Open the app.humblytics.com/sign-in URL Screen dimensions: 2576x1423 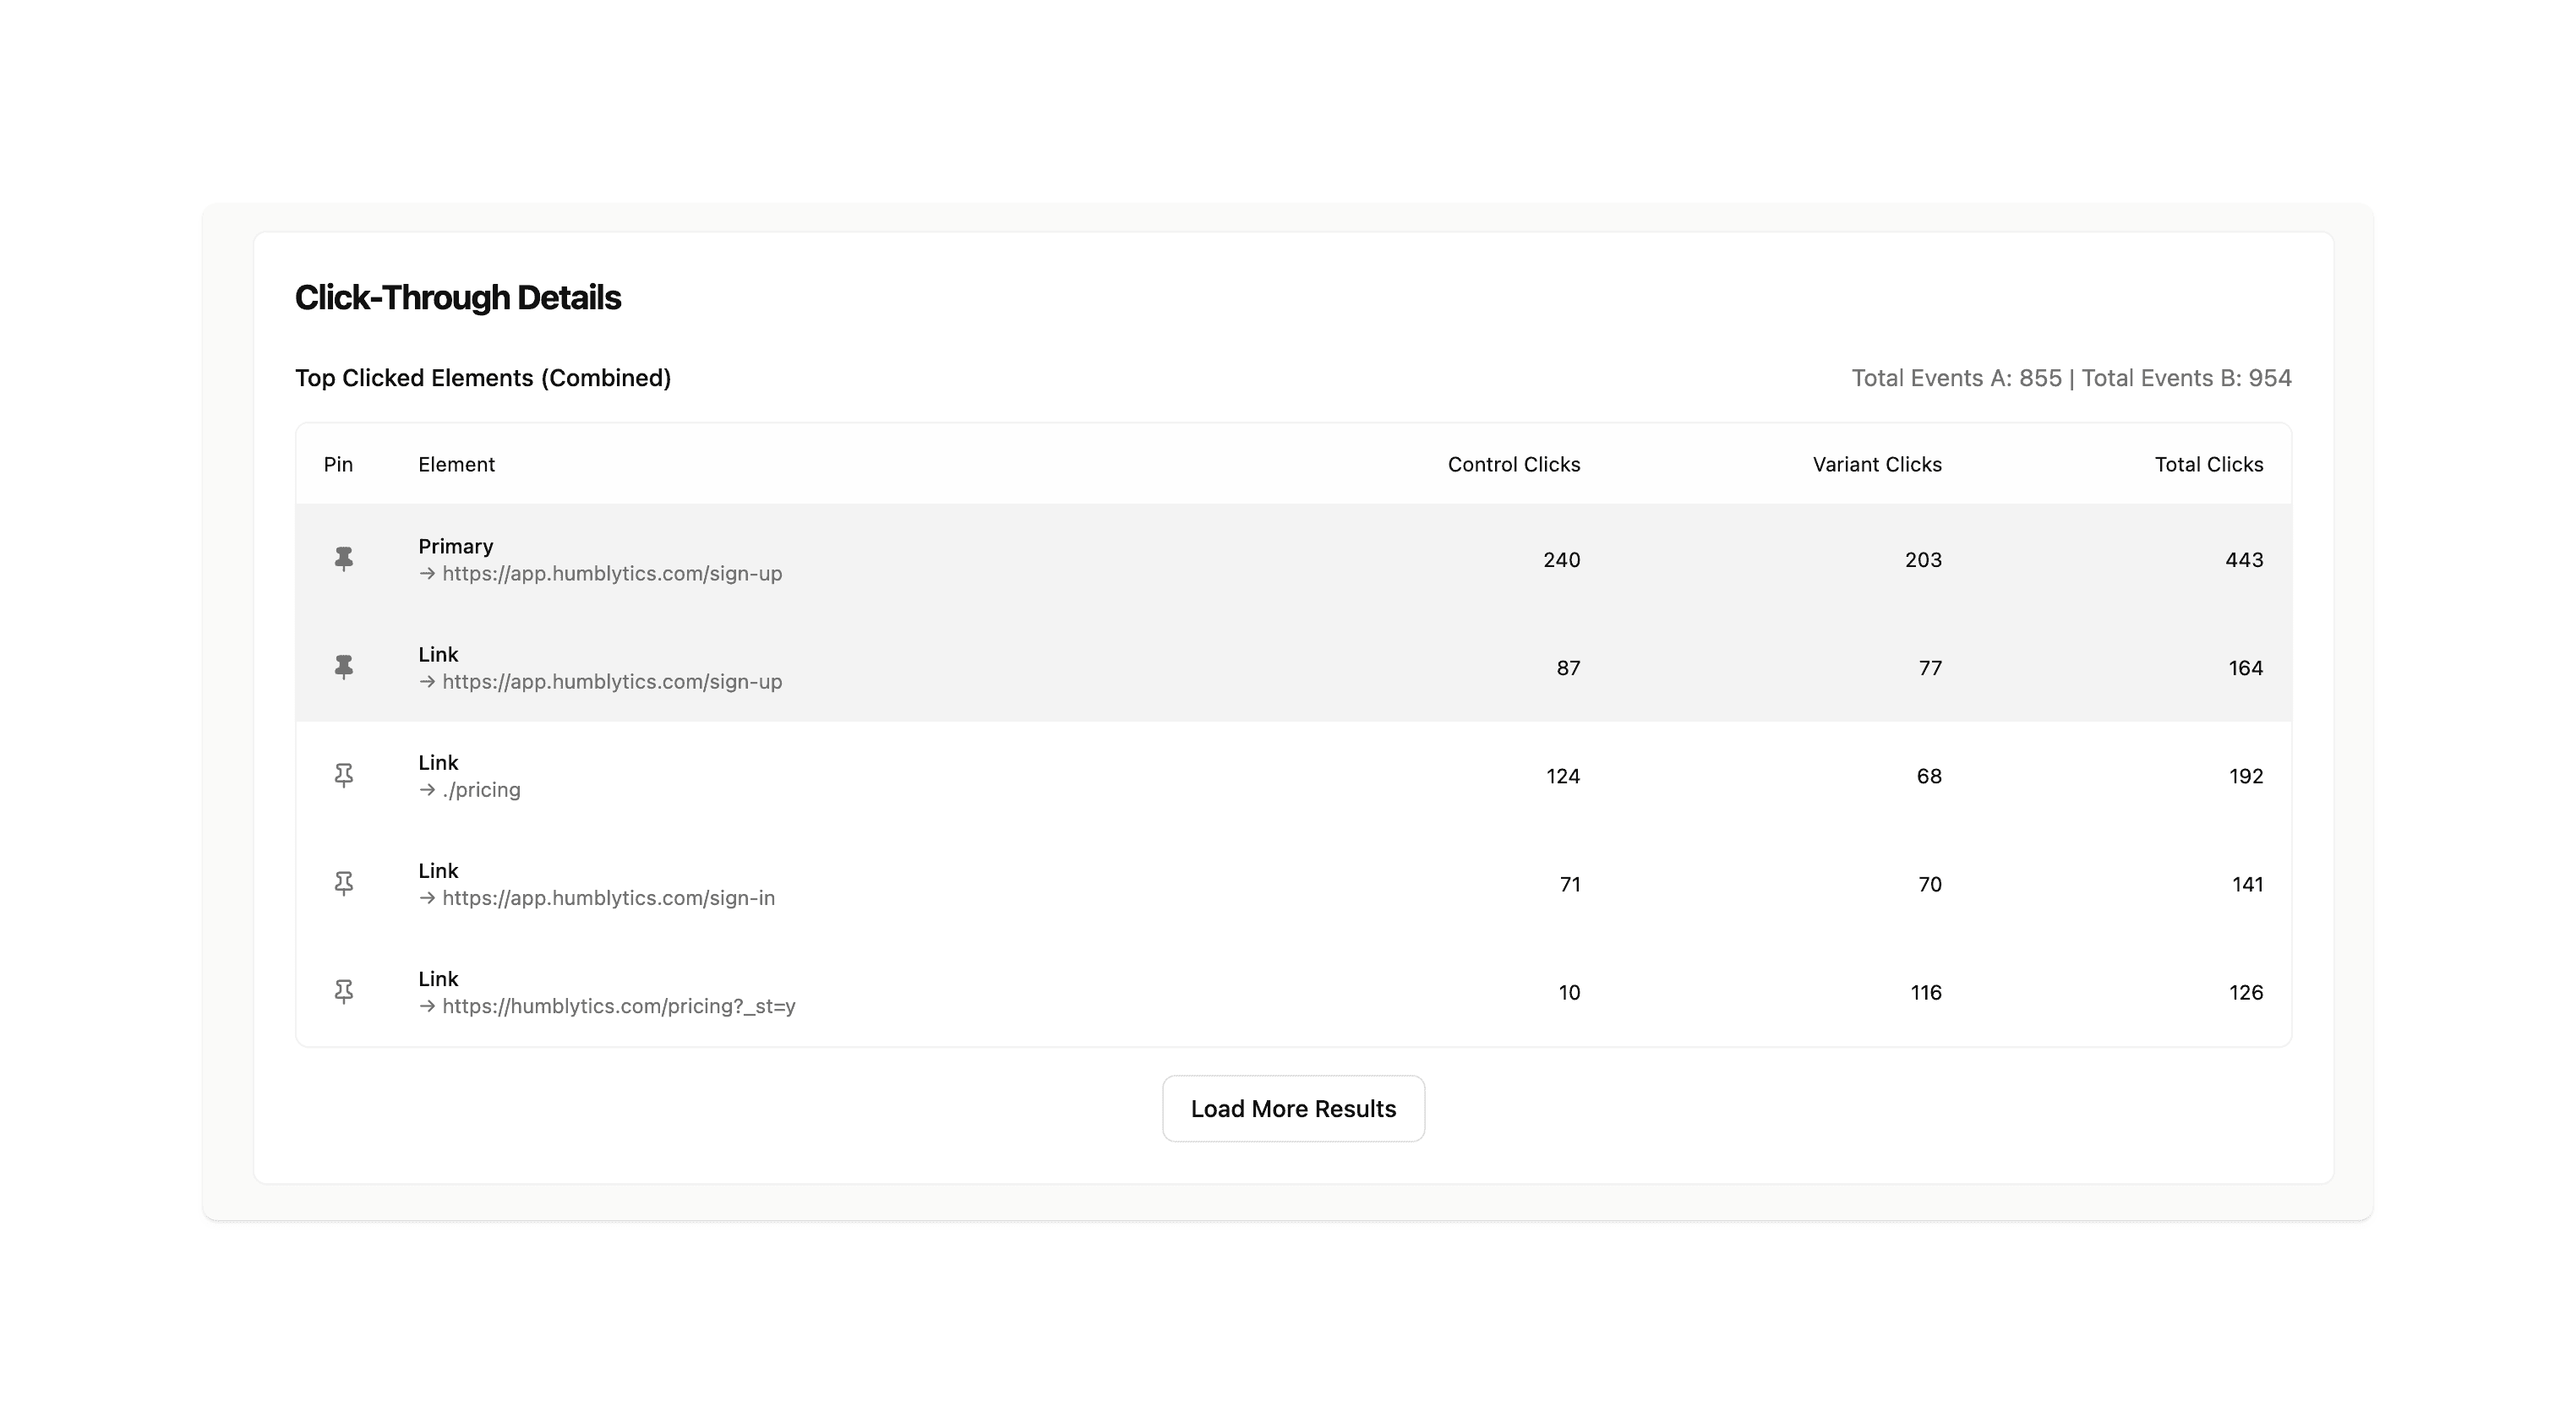pos(608,898)
